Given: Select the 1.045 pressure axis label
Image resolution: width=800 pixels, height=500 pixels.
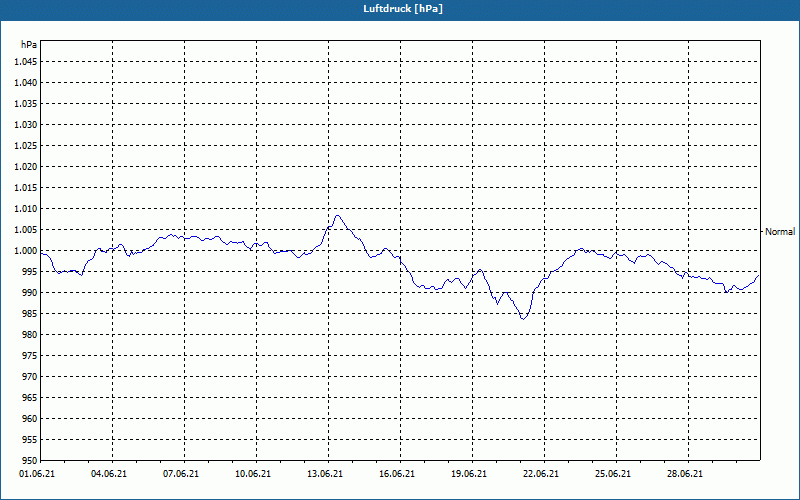Looking at the screenshot, I should tap(26, 62).
